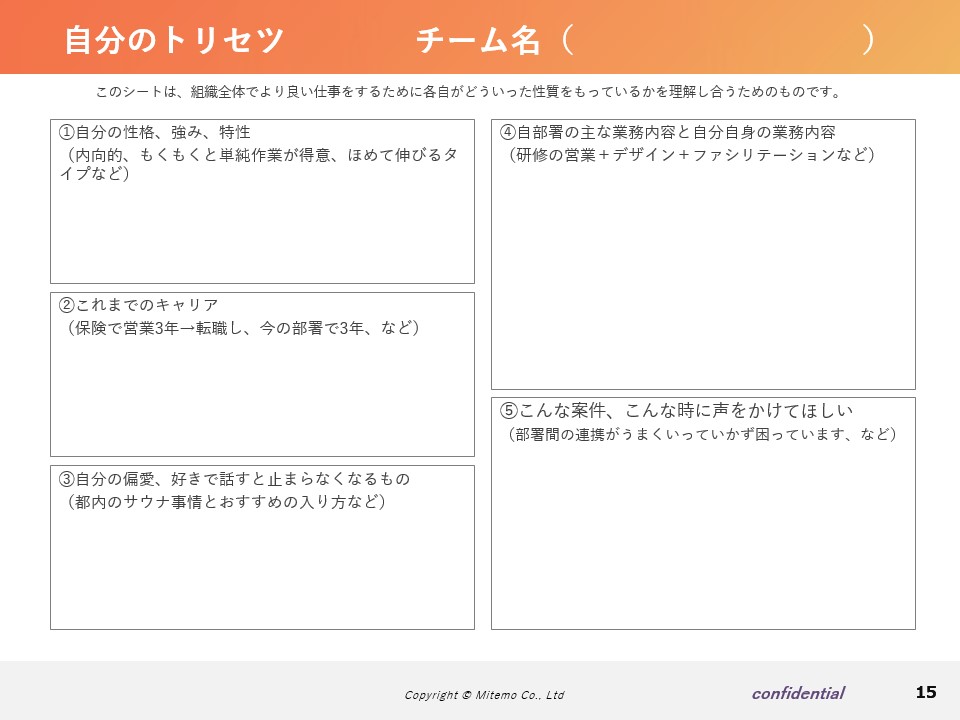Click heading ②これまでのキャリア
Image resolution: width=960 pixels, height=720 pixels.
[138, 305]
